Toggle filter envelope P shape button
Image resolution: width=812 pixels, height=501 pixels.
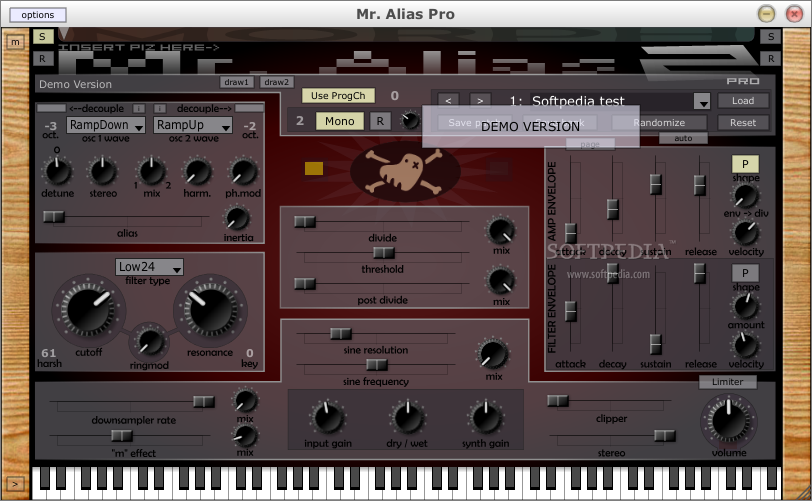coord(745,273)
